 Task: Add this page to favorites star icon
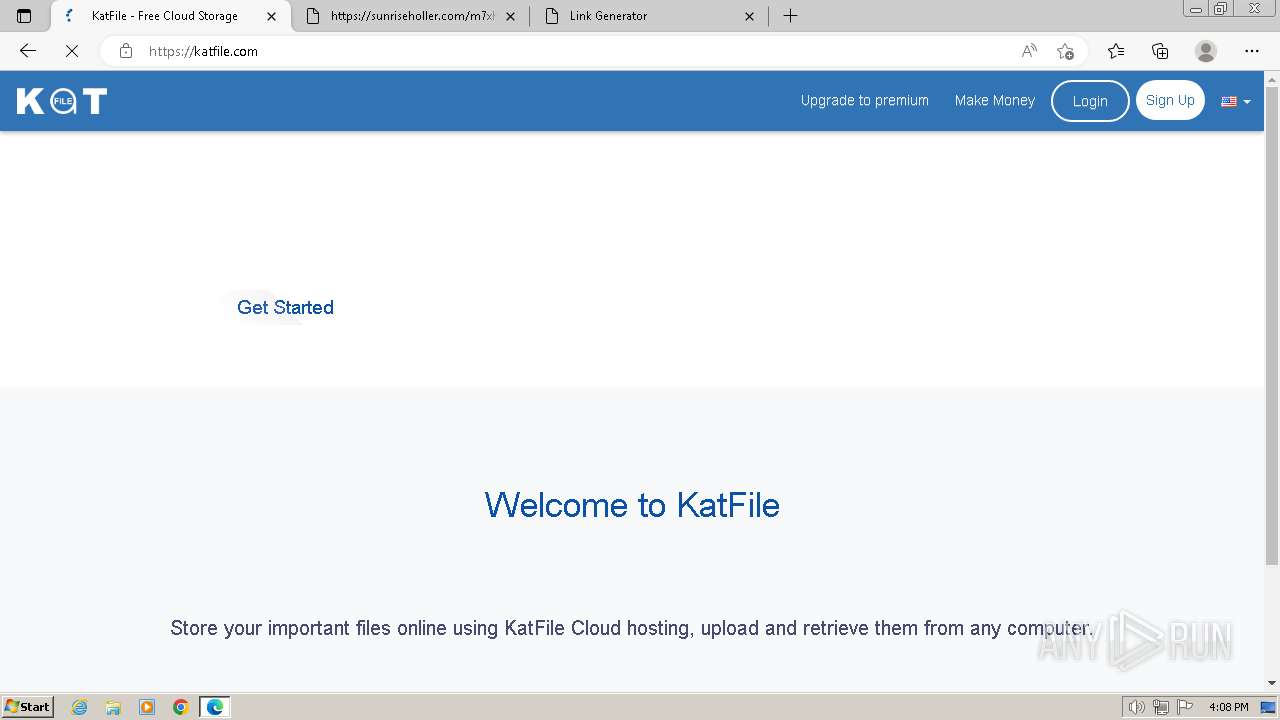pos(1065,51)
